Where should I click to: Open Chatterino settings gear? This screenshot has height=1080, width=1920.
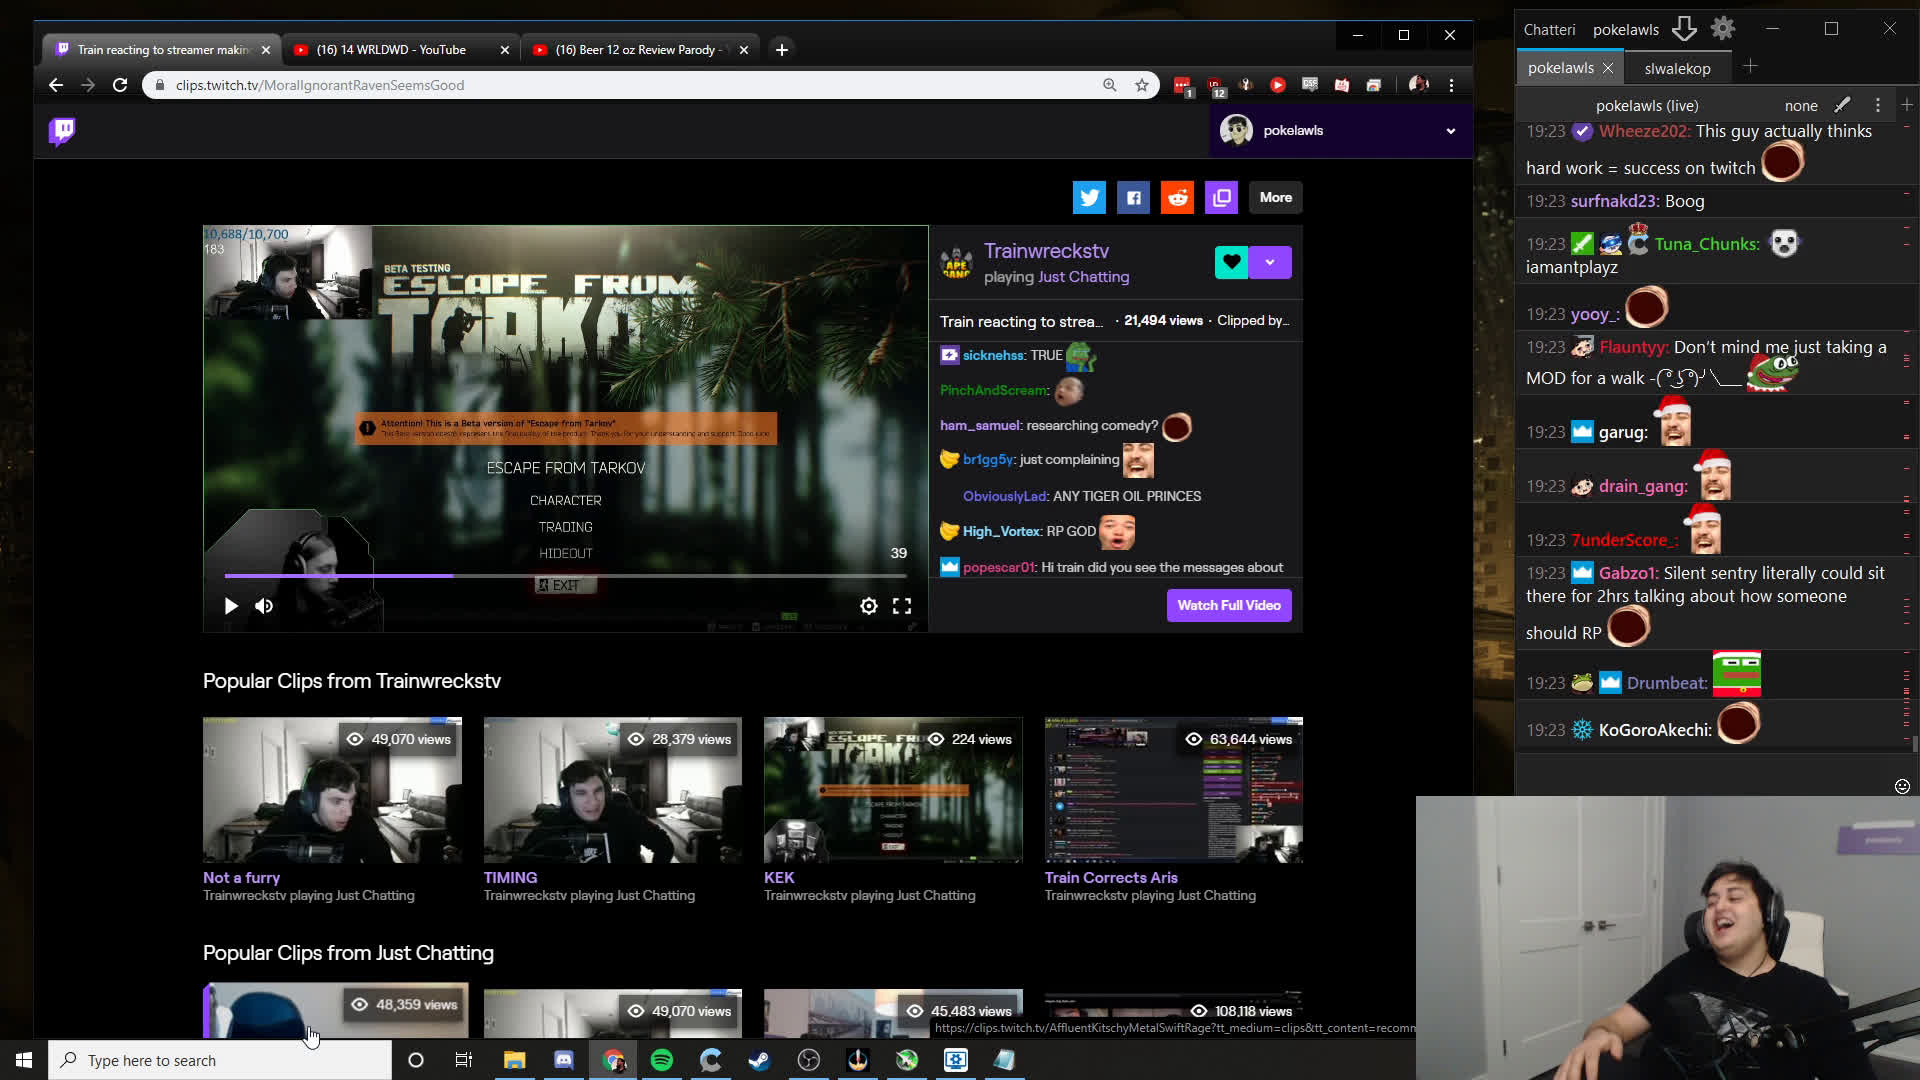point(1722,28)
